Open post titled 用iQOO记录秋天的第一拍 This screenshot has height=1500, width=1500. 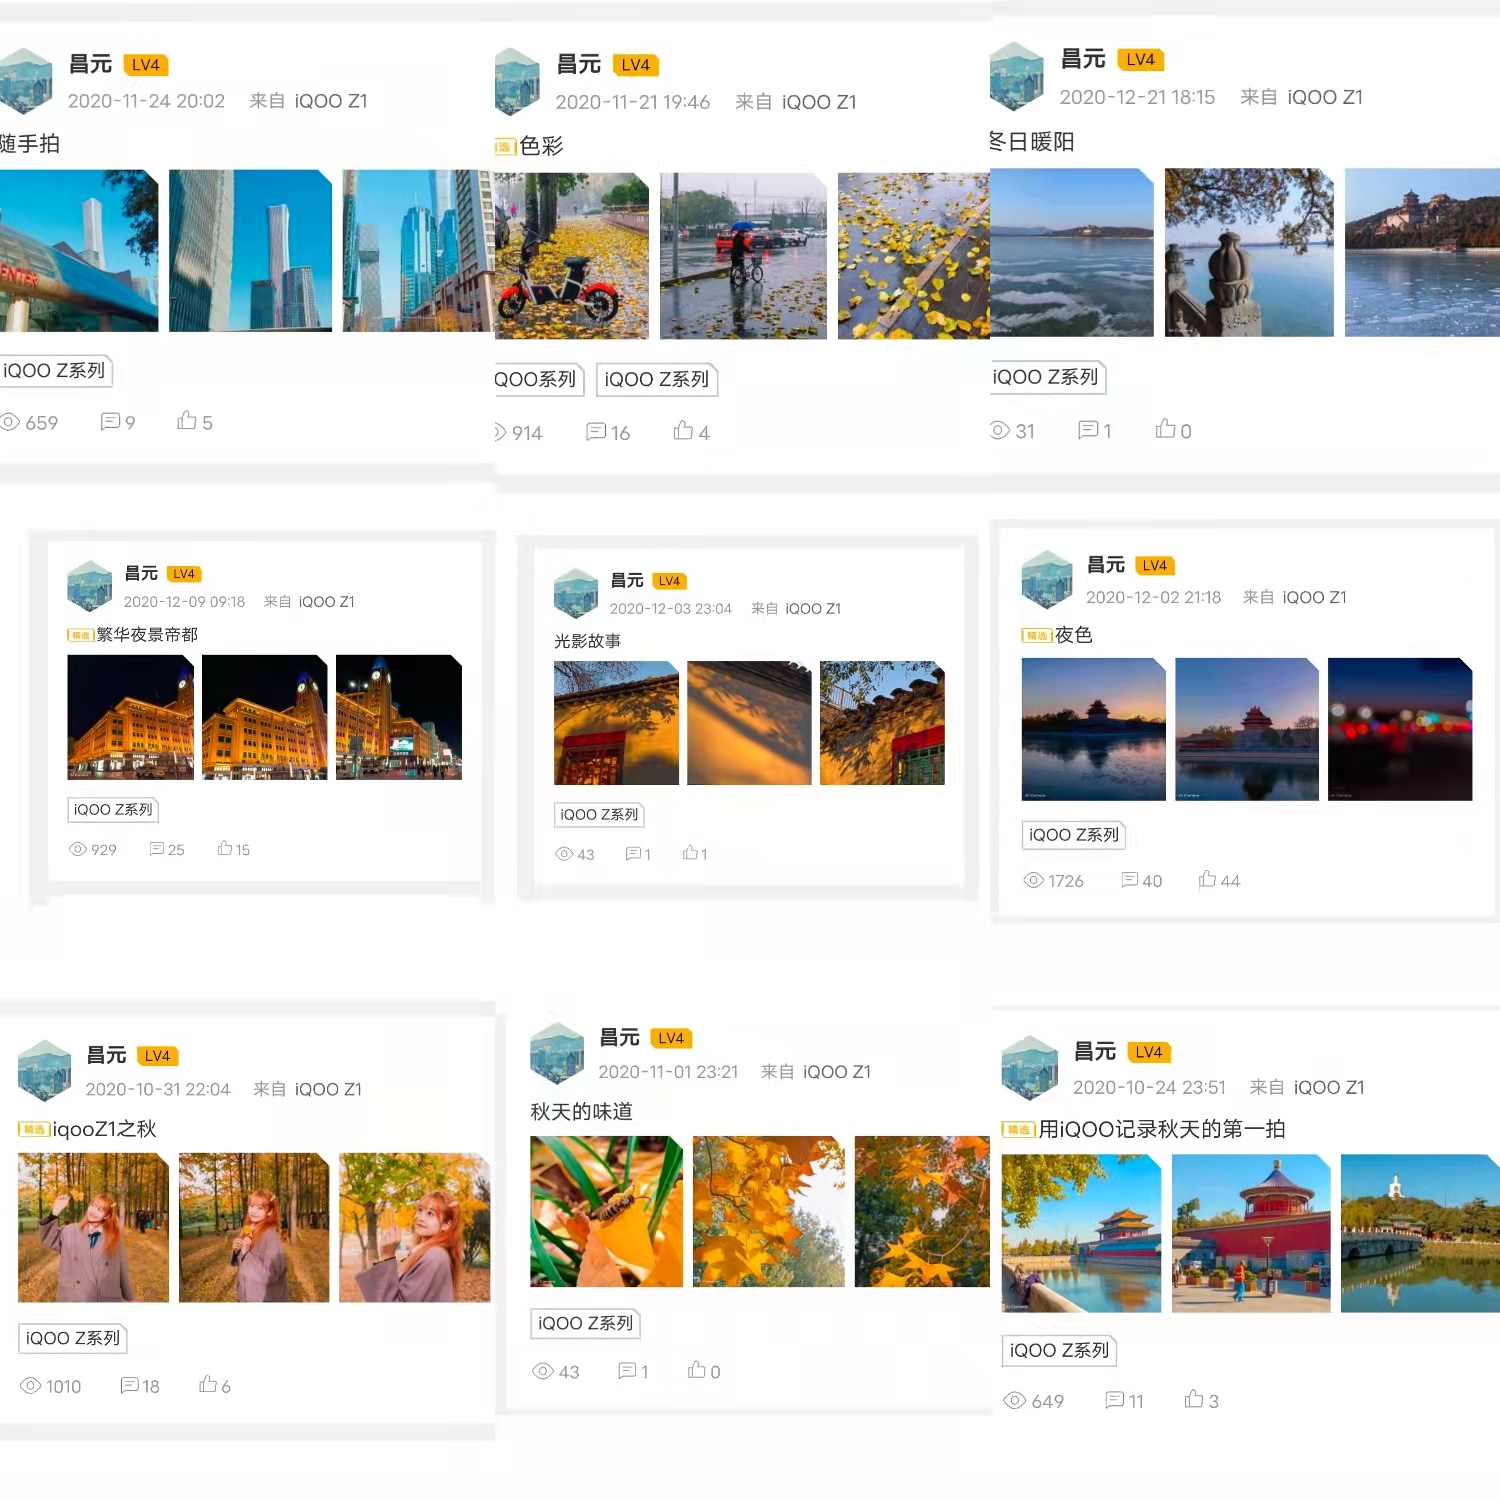tap(1162, 1128)
